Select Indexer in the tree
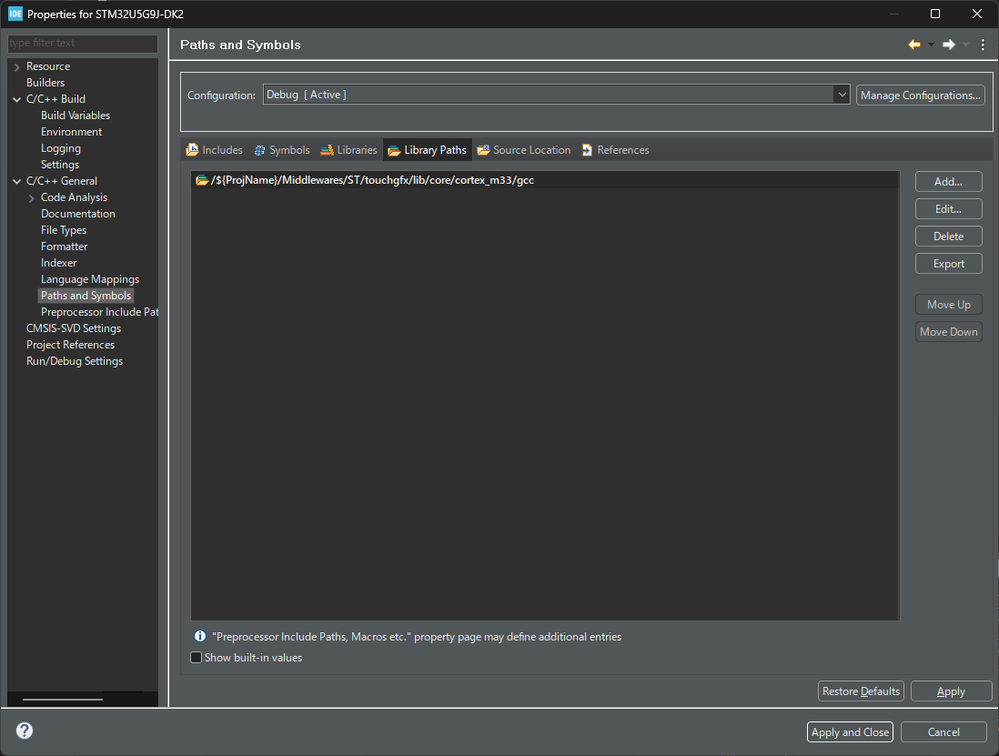The height and width of the screenshot is (756, 999). [59, 262]
